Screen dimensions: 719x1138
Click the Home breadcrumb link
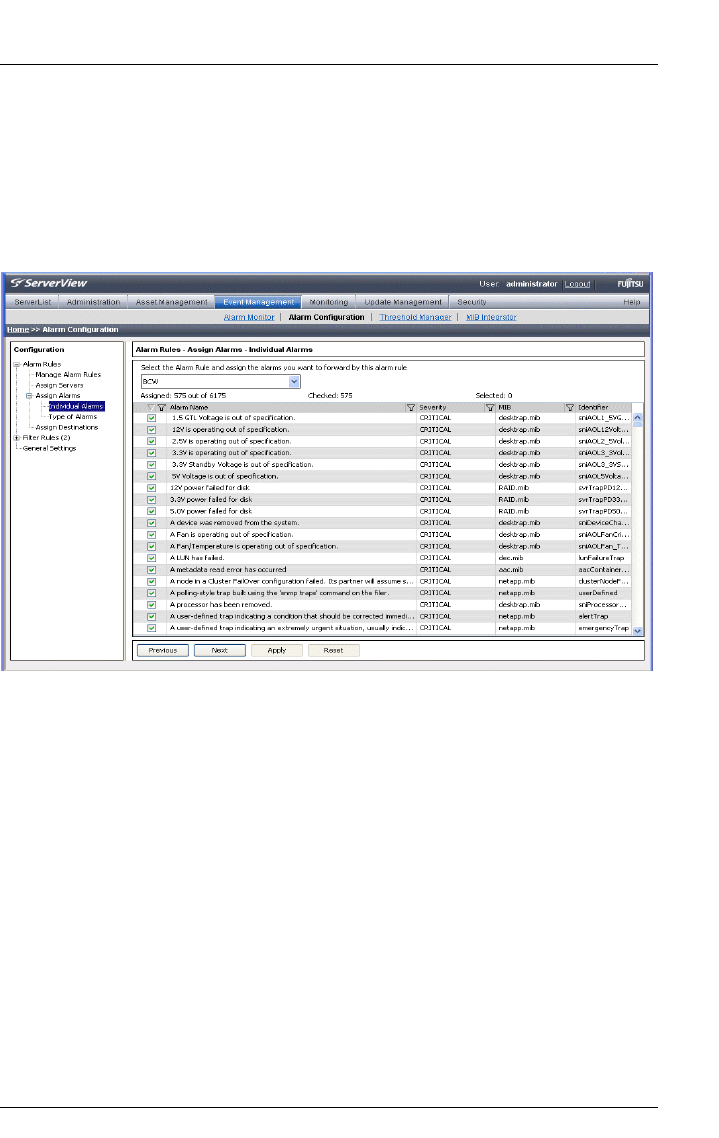[18, 329]
